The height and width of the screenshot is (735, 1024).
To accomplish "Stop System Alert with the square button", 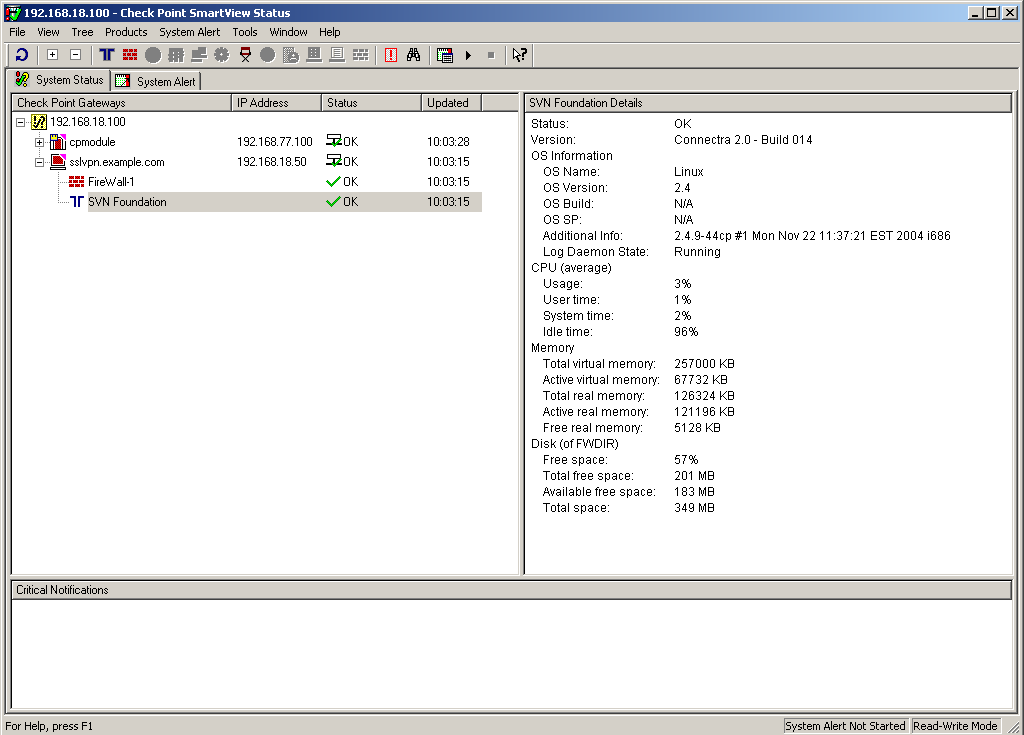I will pyautogui.click(x=491, y=56).
